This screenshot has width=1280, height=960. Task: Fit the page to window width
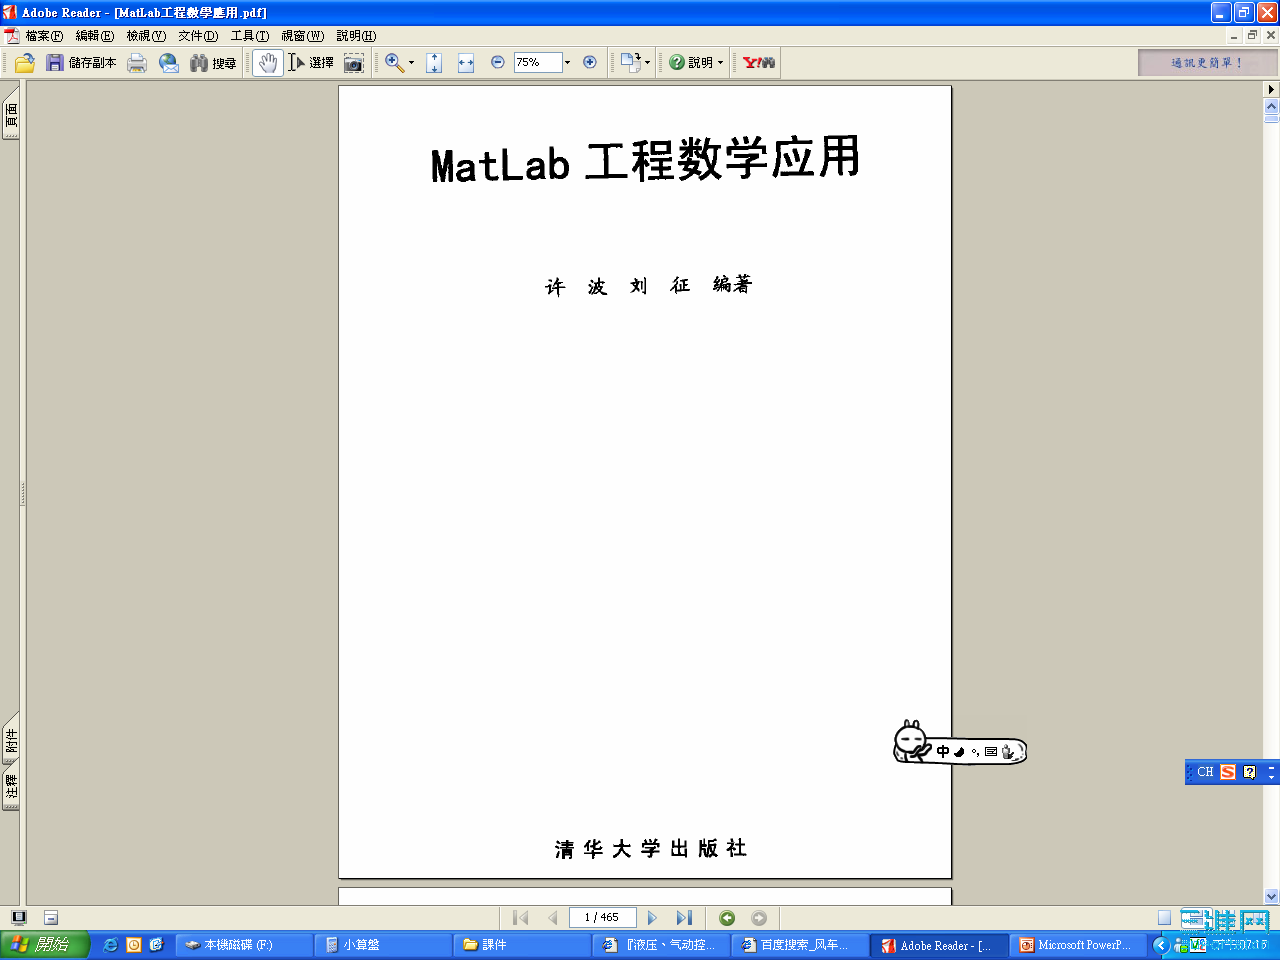coord(466,63)
